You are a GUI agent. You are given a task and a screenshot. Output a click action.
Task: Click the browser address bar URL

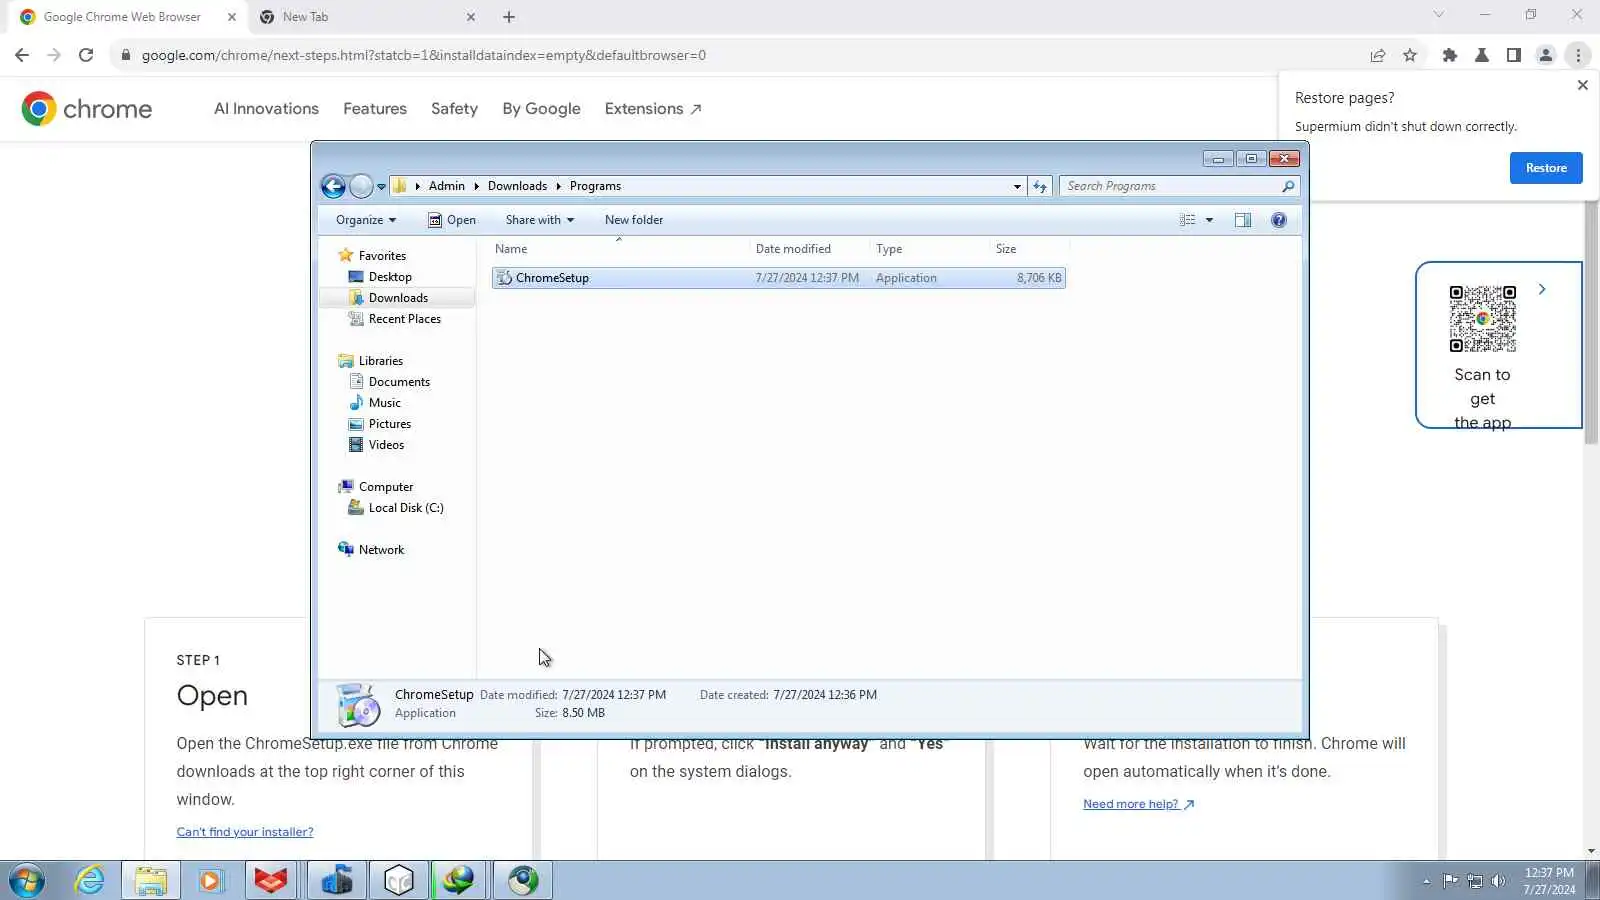tap(424, 55)
